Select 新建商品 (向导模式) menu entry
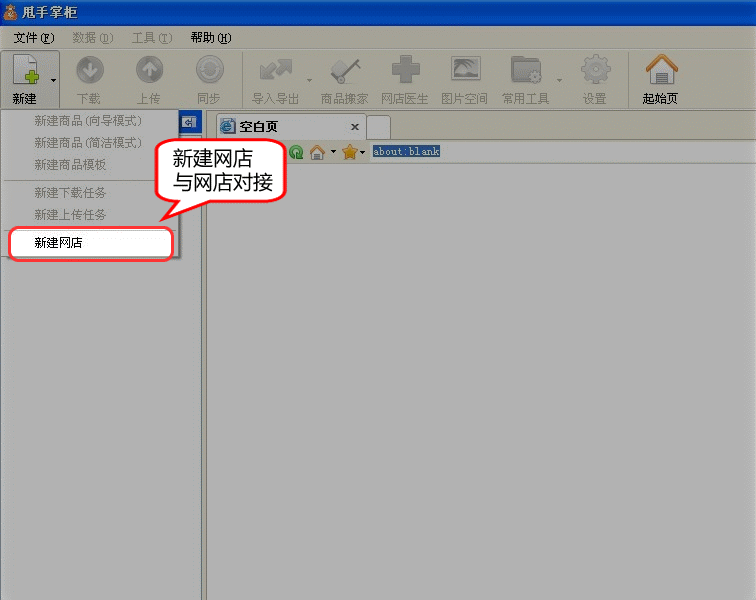 [90, 121]
